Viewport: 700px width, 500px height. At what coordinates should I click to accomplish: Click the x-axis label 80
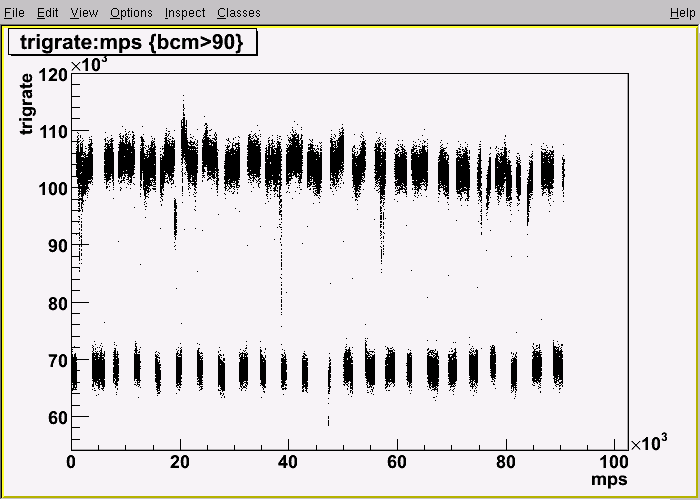(505, 462)
